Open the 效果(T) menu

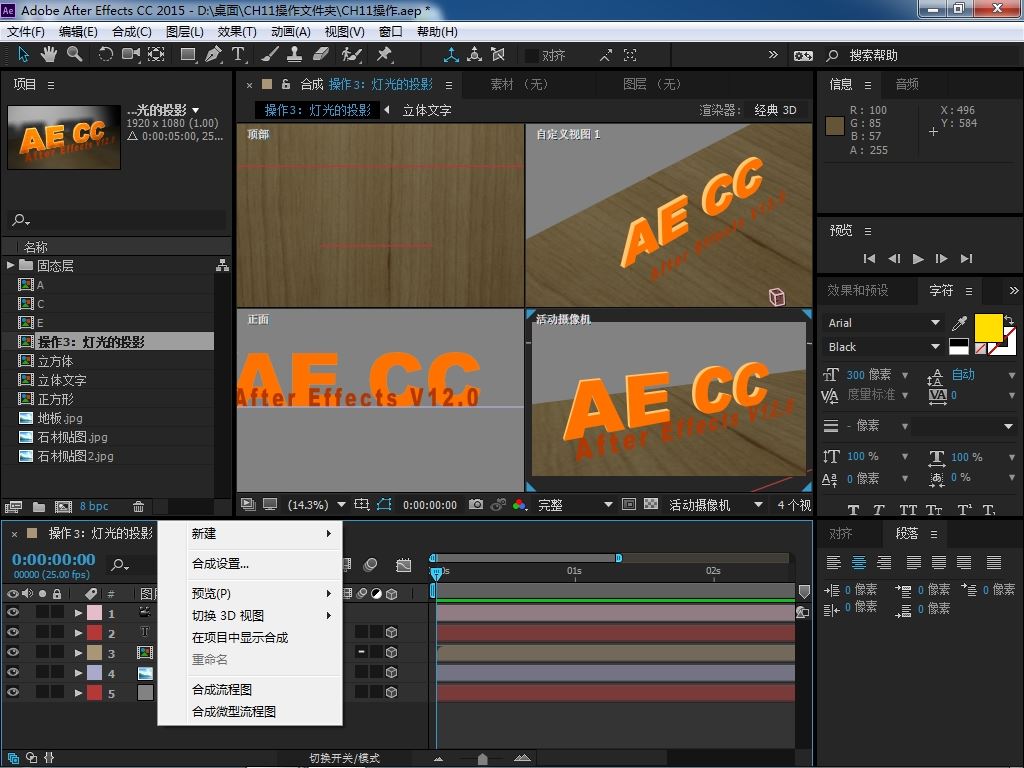coord(236,31)
